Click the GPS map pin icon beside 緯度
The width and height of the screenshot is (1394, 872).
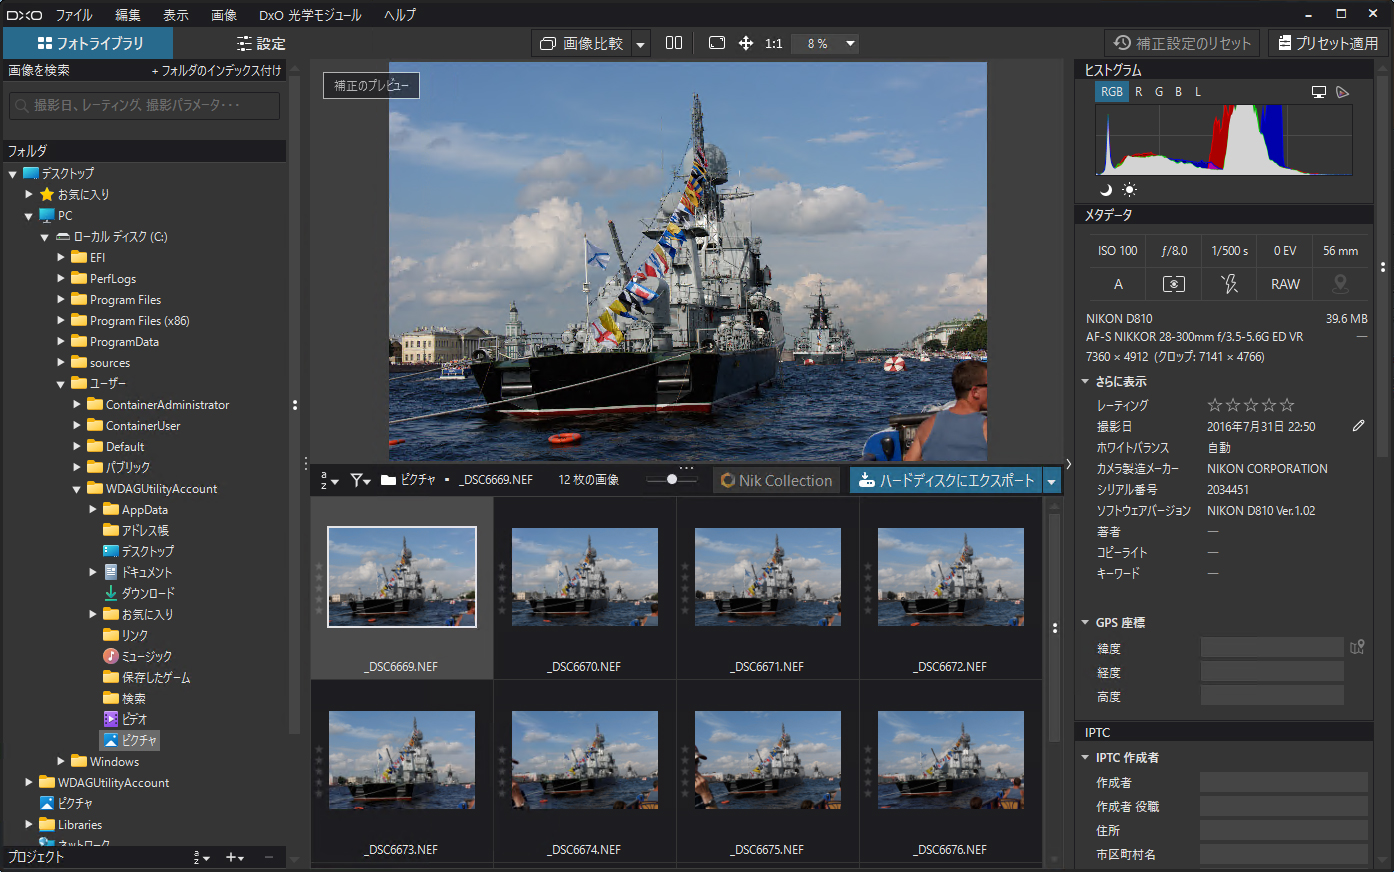coord(1357,647)
